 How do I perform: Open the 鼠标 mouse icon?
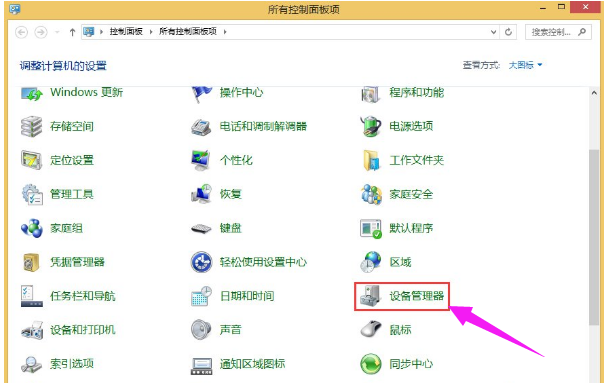tap(371, 330)
